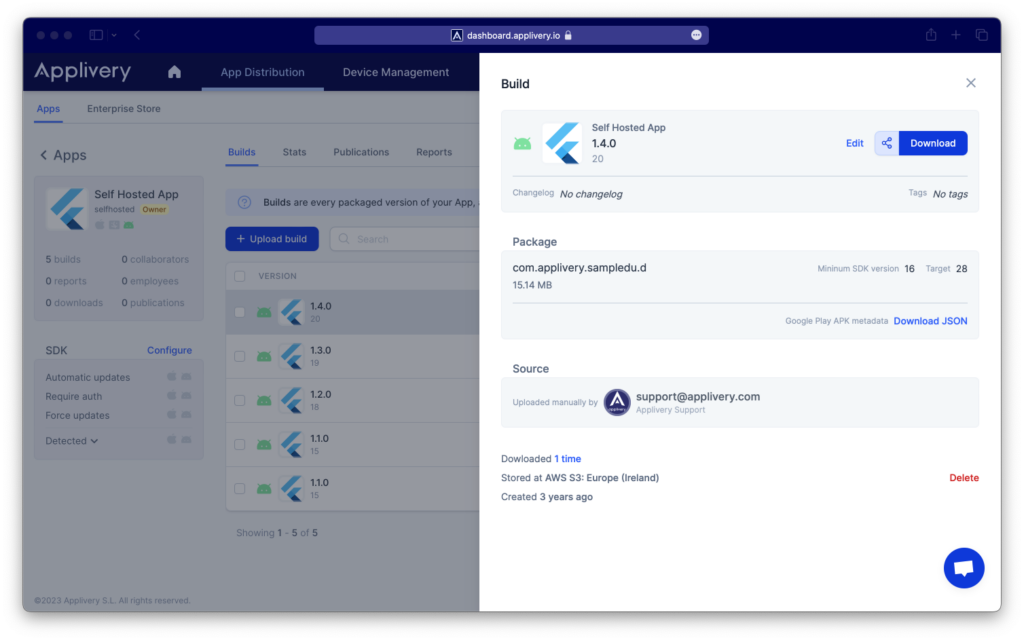Viewport: 1024px width, 640px height.
Task: Select the Apps sub-tab
Action: click(x=48, y=108)
